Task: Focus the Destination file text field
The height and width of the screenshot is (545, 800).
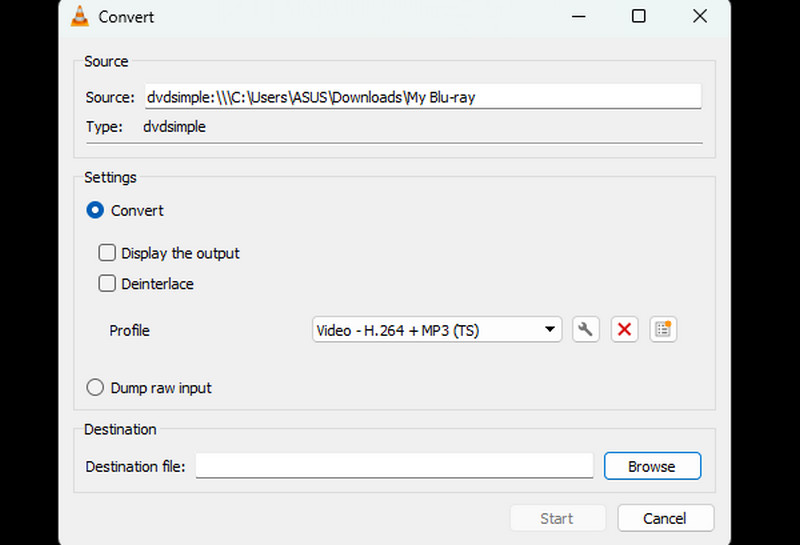Action: coord(394,466)
